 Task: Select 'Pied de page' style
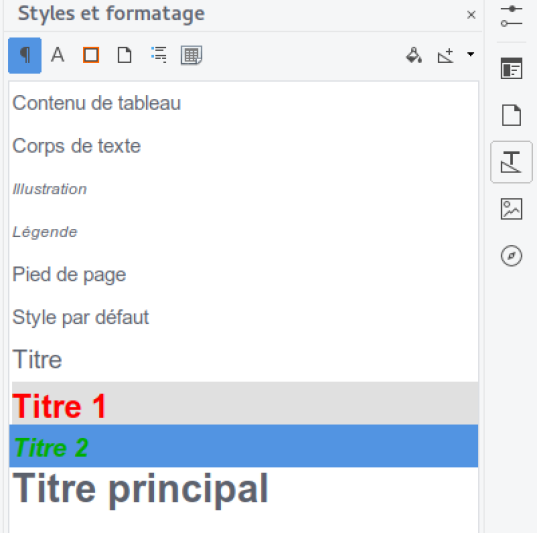point(243,274)
